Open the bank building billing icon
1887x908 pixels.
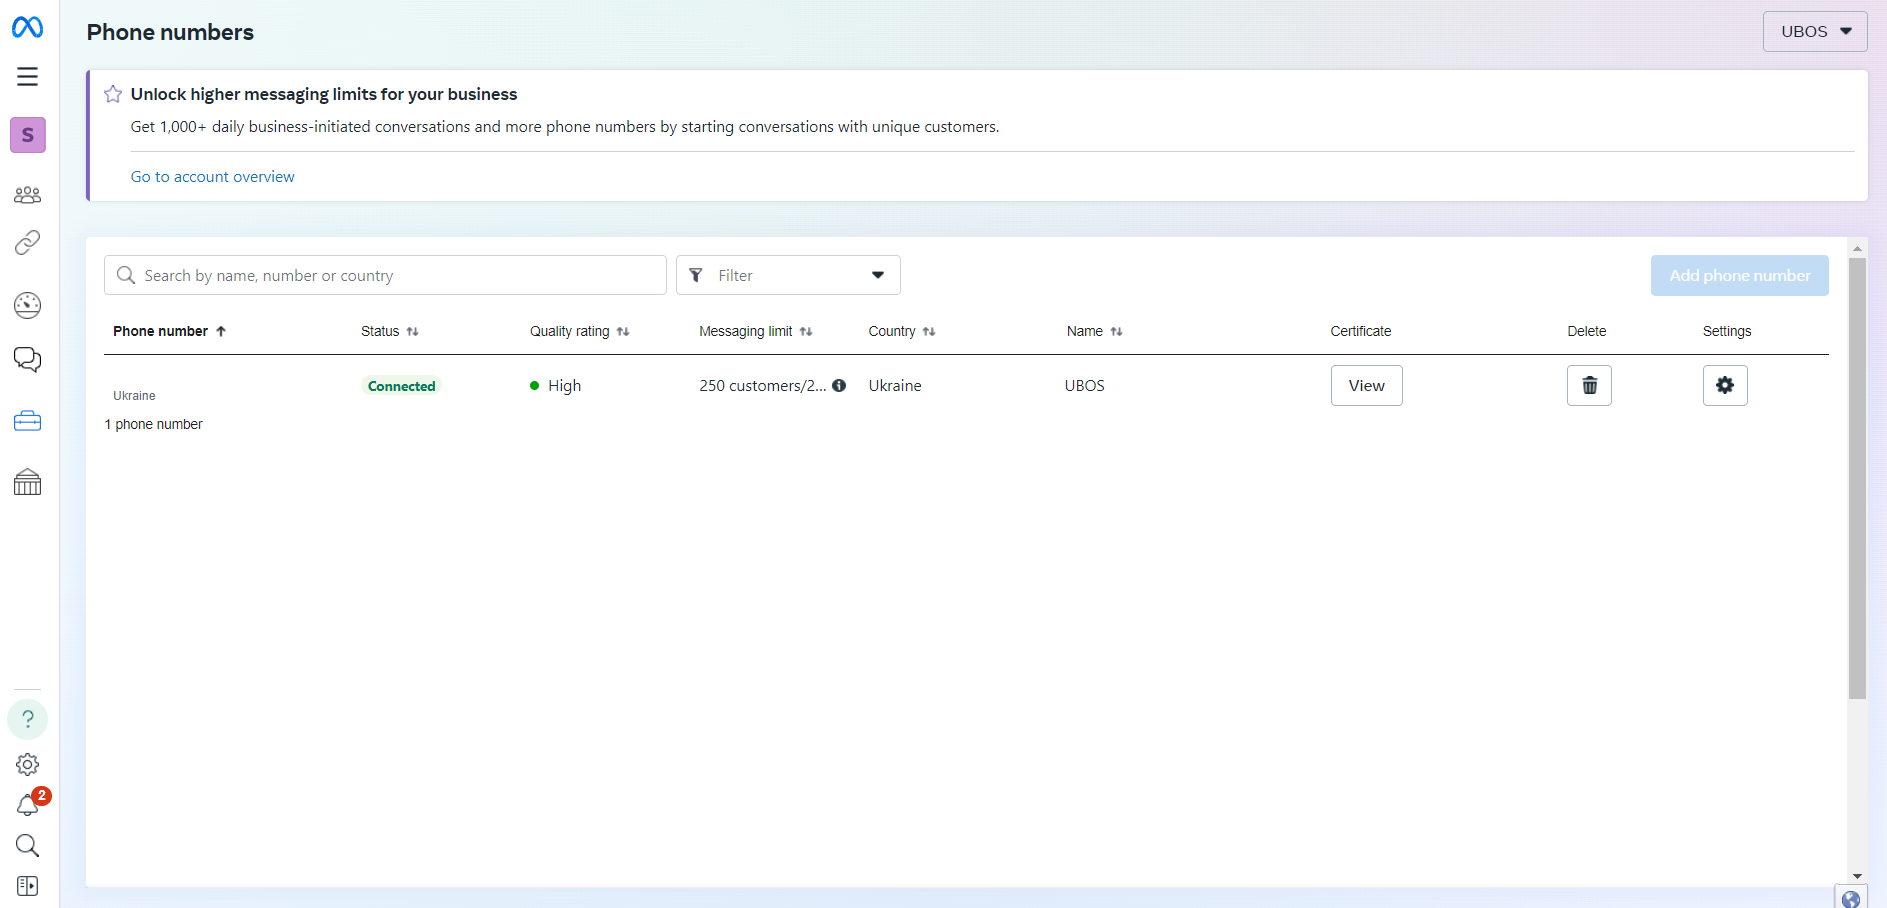[27, 483]
